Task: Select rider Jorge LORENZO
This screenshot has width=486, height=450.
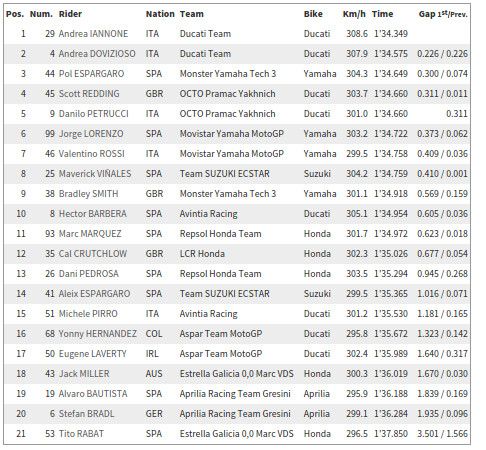Action: (91, 134)
